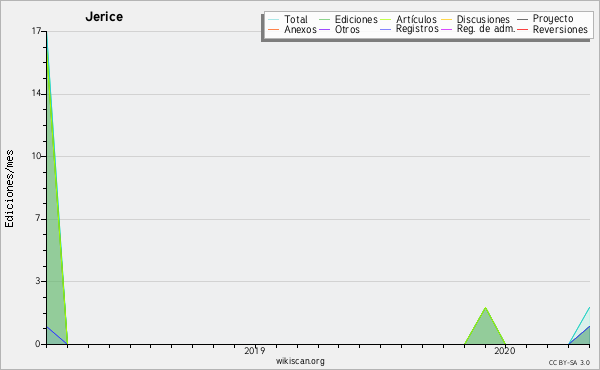The image size is (600, 370).
Task: Click the y-axis tick value 14
Action: point(36,93)
